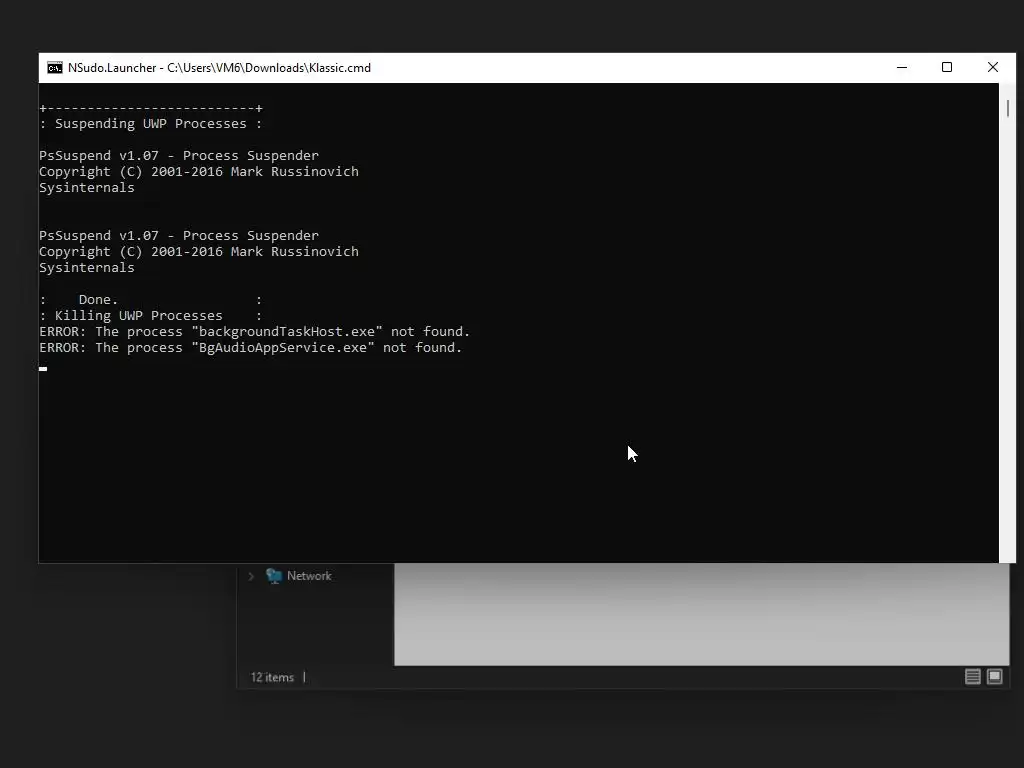
Task: Expand the Network tree node in File Explorer
Action: click(251, 576)
